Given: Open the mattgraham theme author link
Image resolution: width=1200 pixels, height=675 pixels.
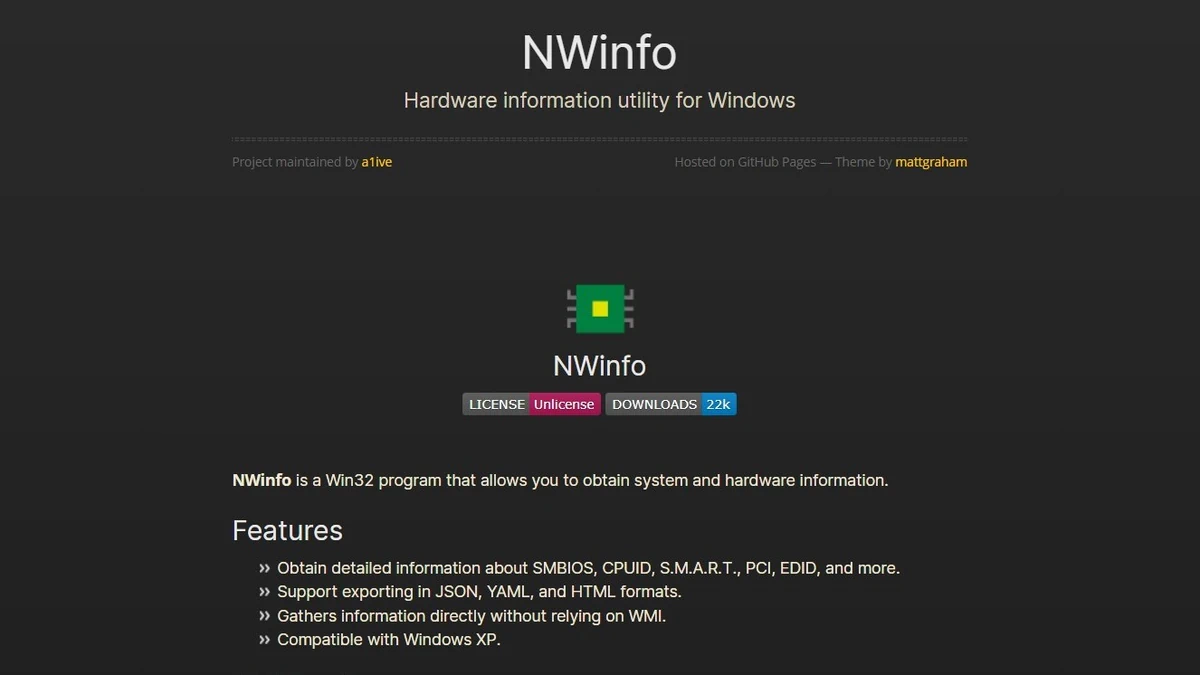Looking at the screenshot, I should [931, 161].
